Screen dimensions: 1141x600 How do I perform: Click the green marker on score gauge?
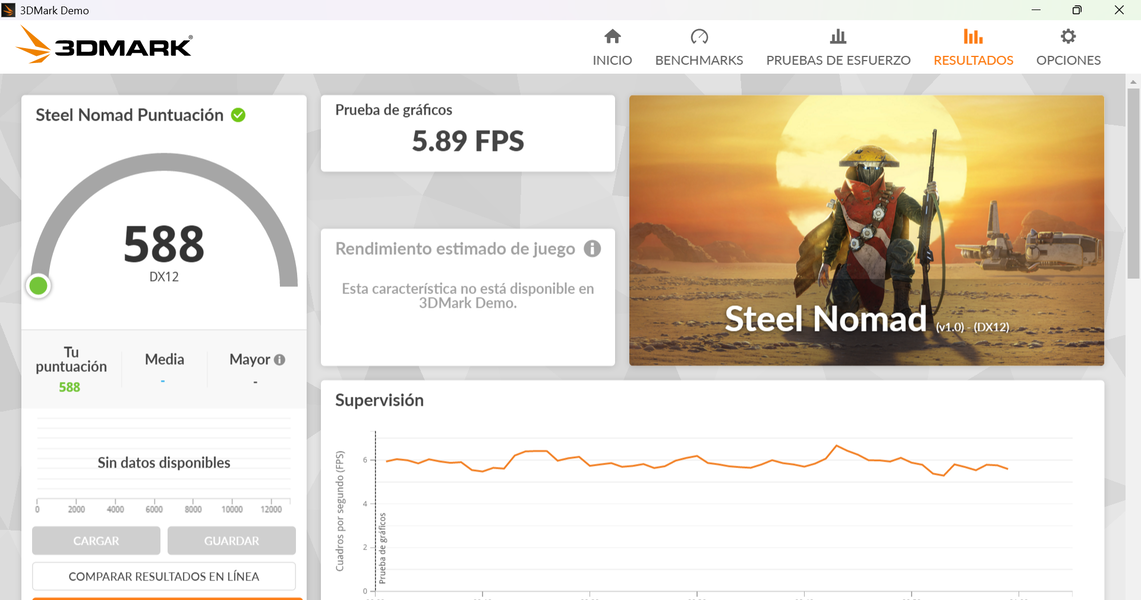pyautogui.click(x=39, y=286)
